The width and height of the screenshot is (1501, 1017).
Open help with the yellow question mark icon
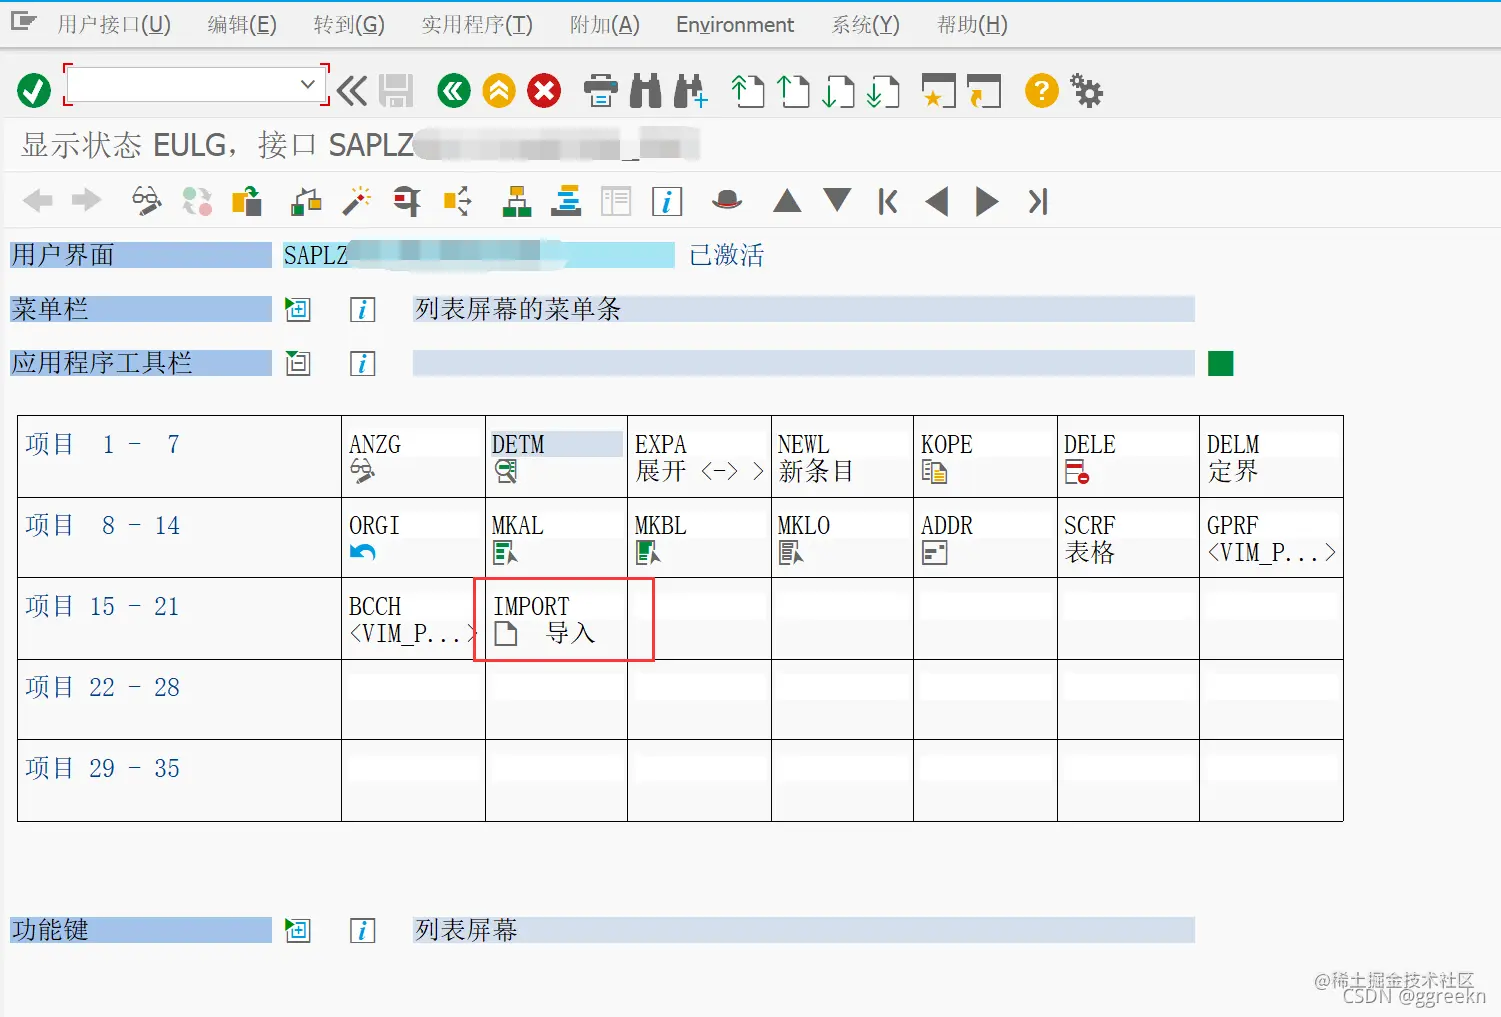tap(1040, 90)
